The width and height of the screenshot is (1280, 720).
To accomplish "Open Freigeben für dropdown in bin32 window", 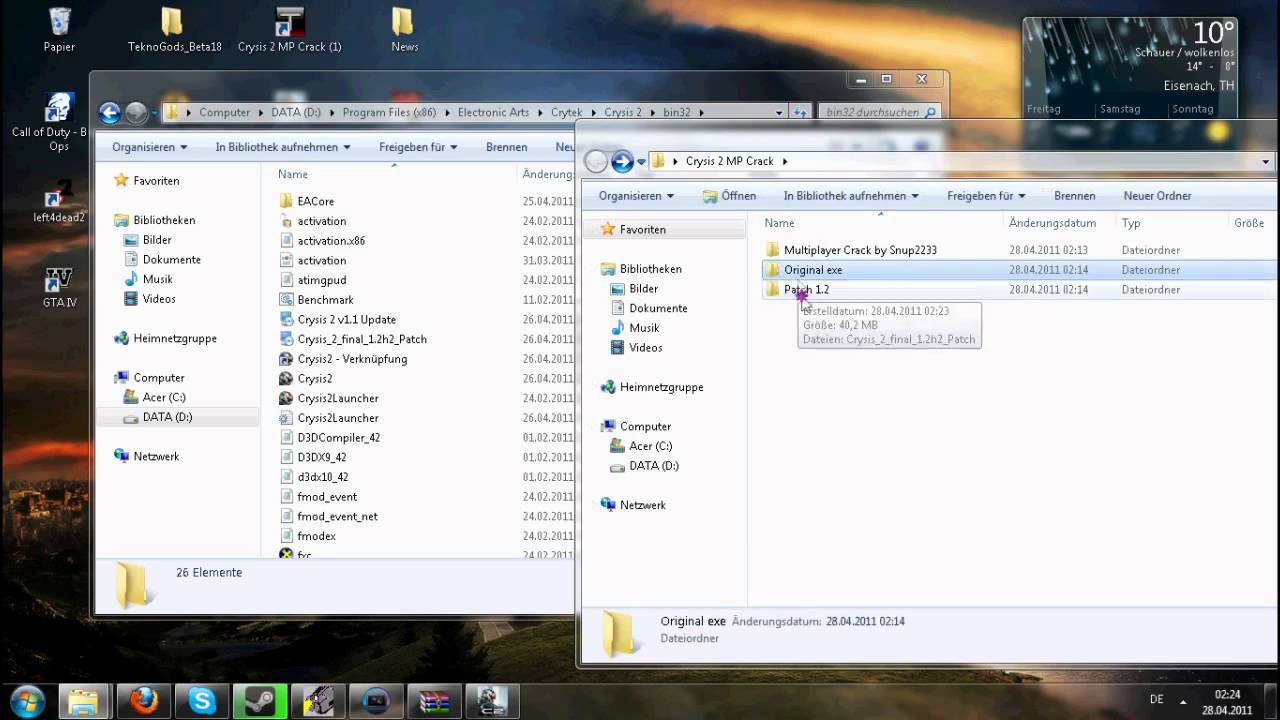I will 418,147.
